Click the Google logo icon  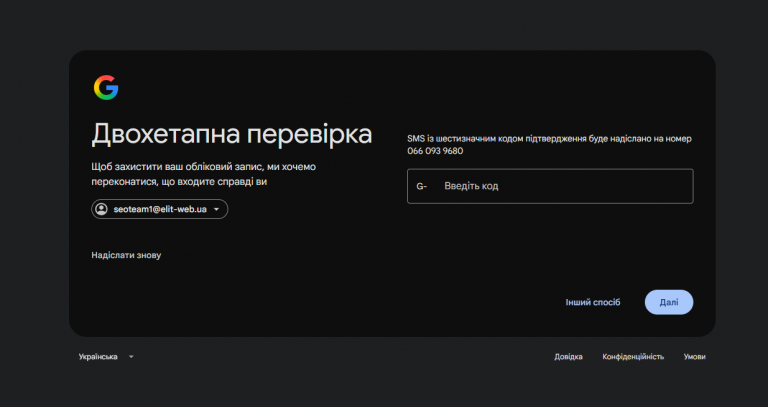coord(106,88)
